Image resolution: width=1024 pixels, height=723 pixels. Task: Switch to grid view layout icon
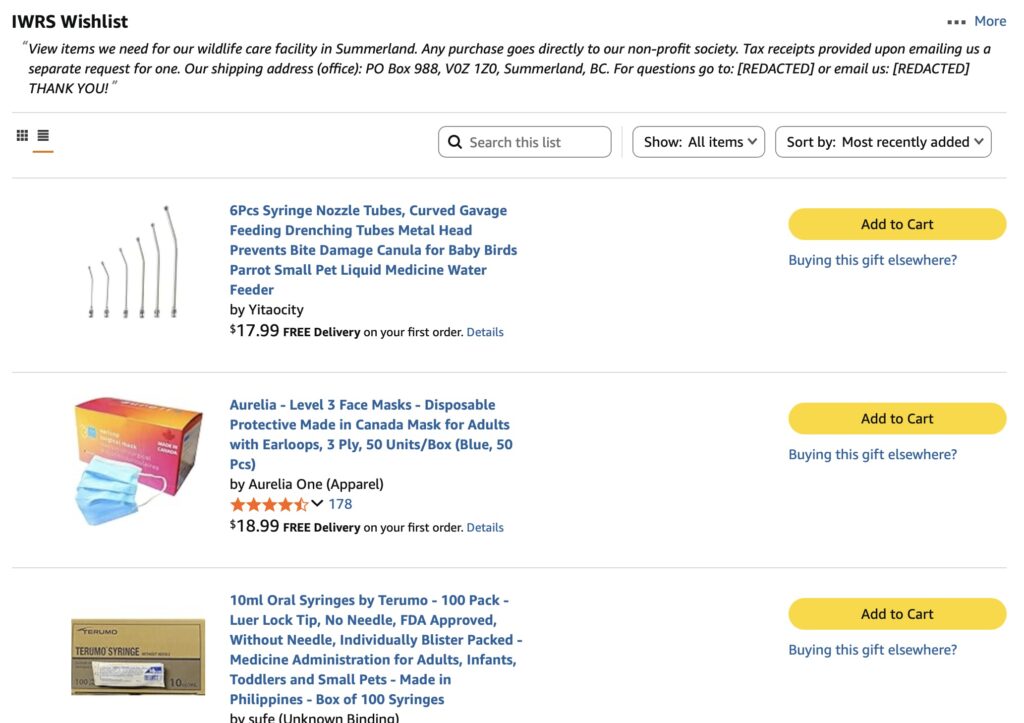click(22, 136)
